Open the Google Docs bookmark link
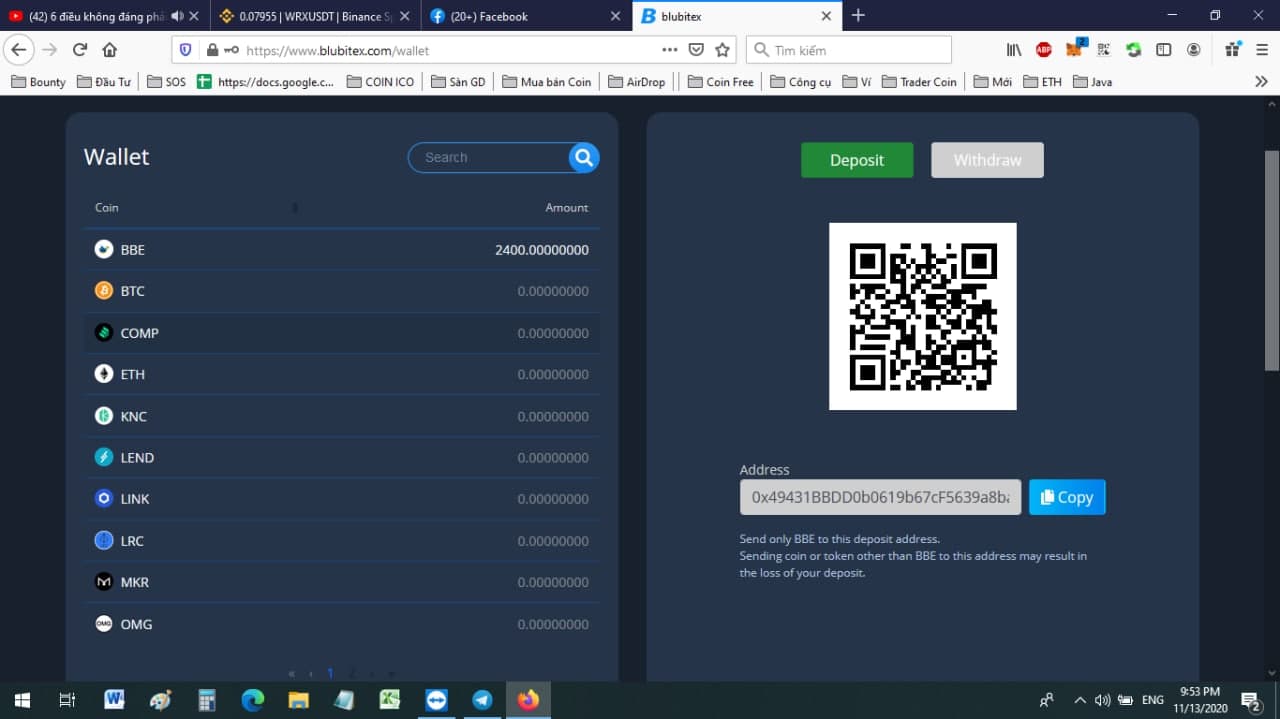 pos(266,82)
